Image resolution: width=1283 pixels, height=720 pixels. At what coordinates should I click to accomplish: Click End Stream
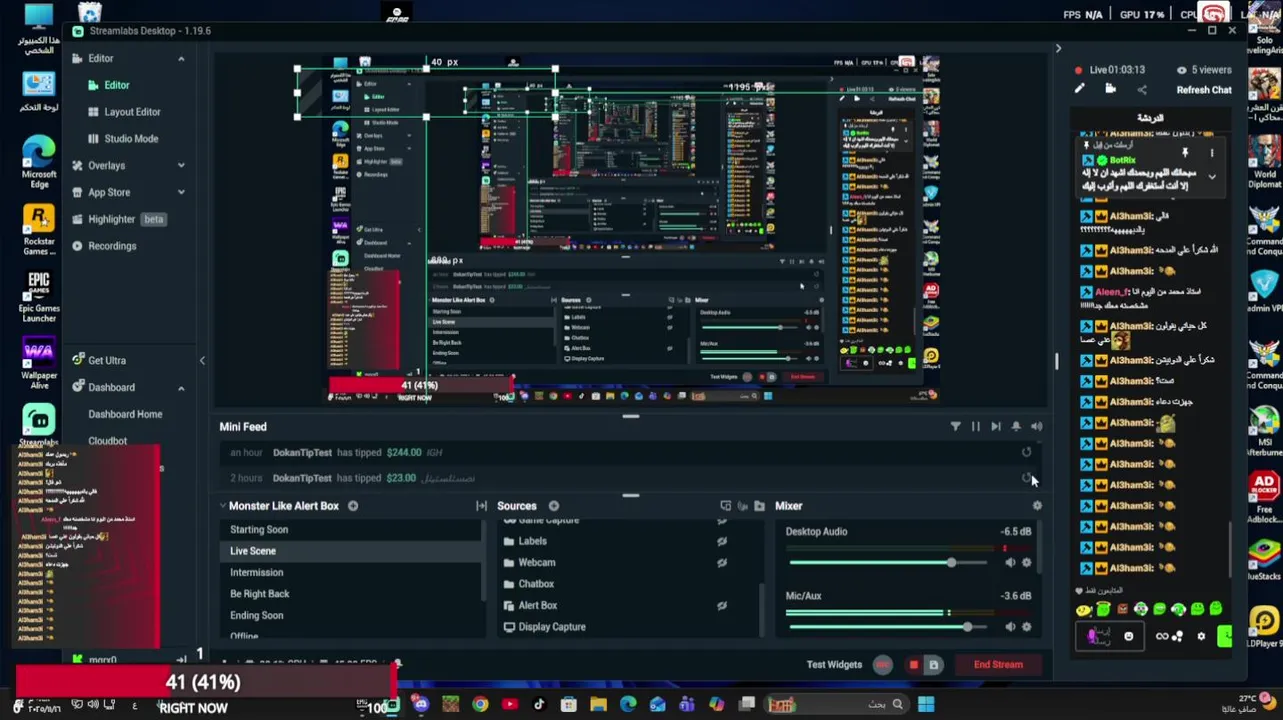point(998,665)
